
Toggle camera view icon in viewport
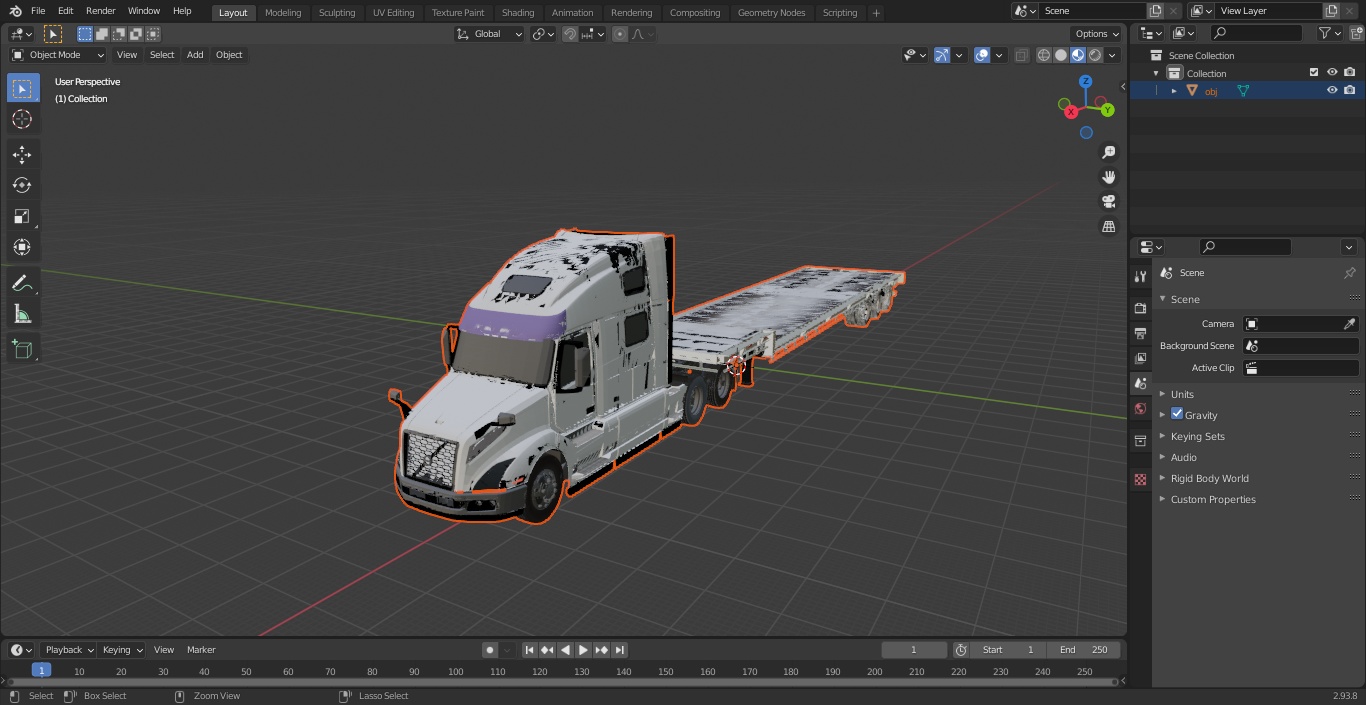(1109, 202)
